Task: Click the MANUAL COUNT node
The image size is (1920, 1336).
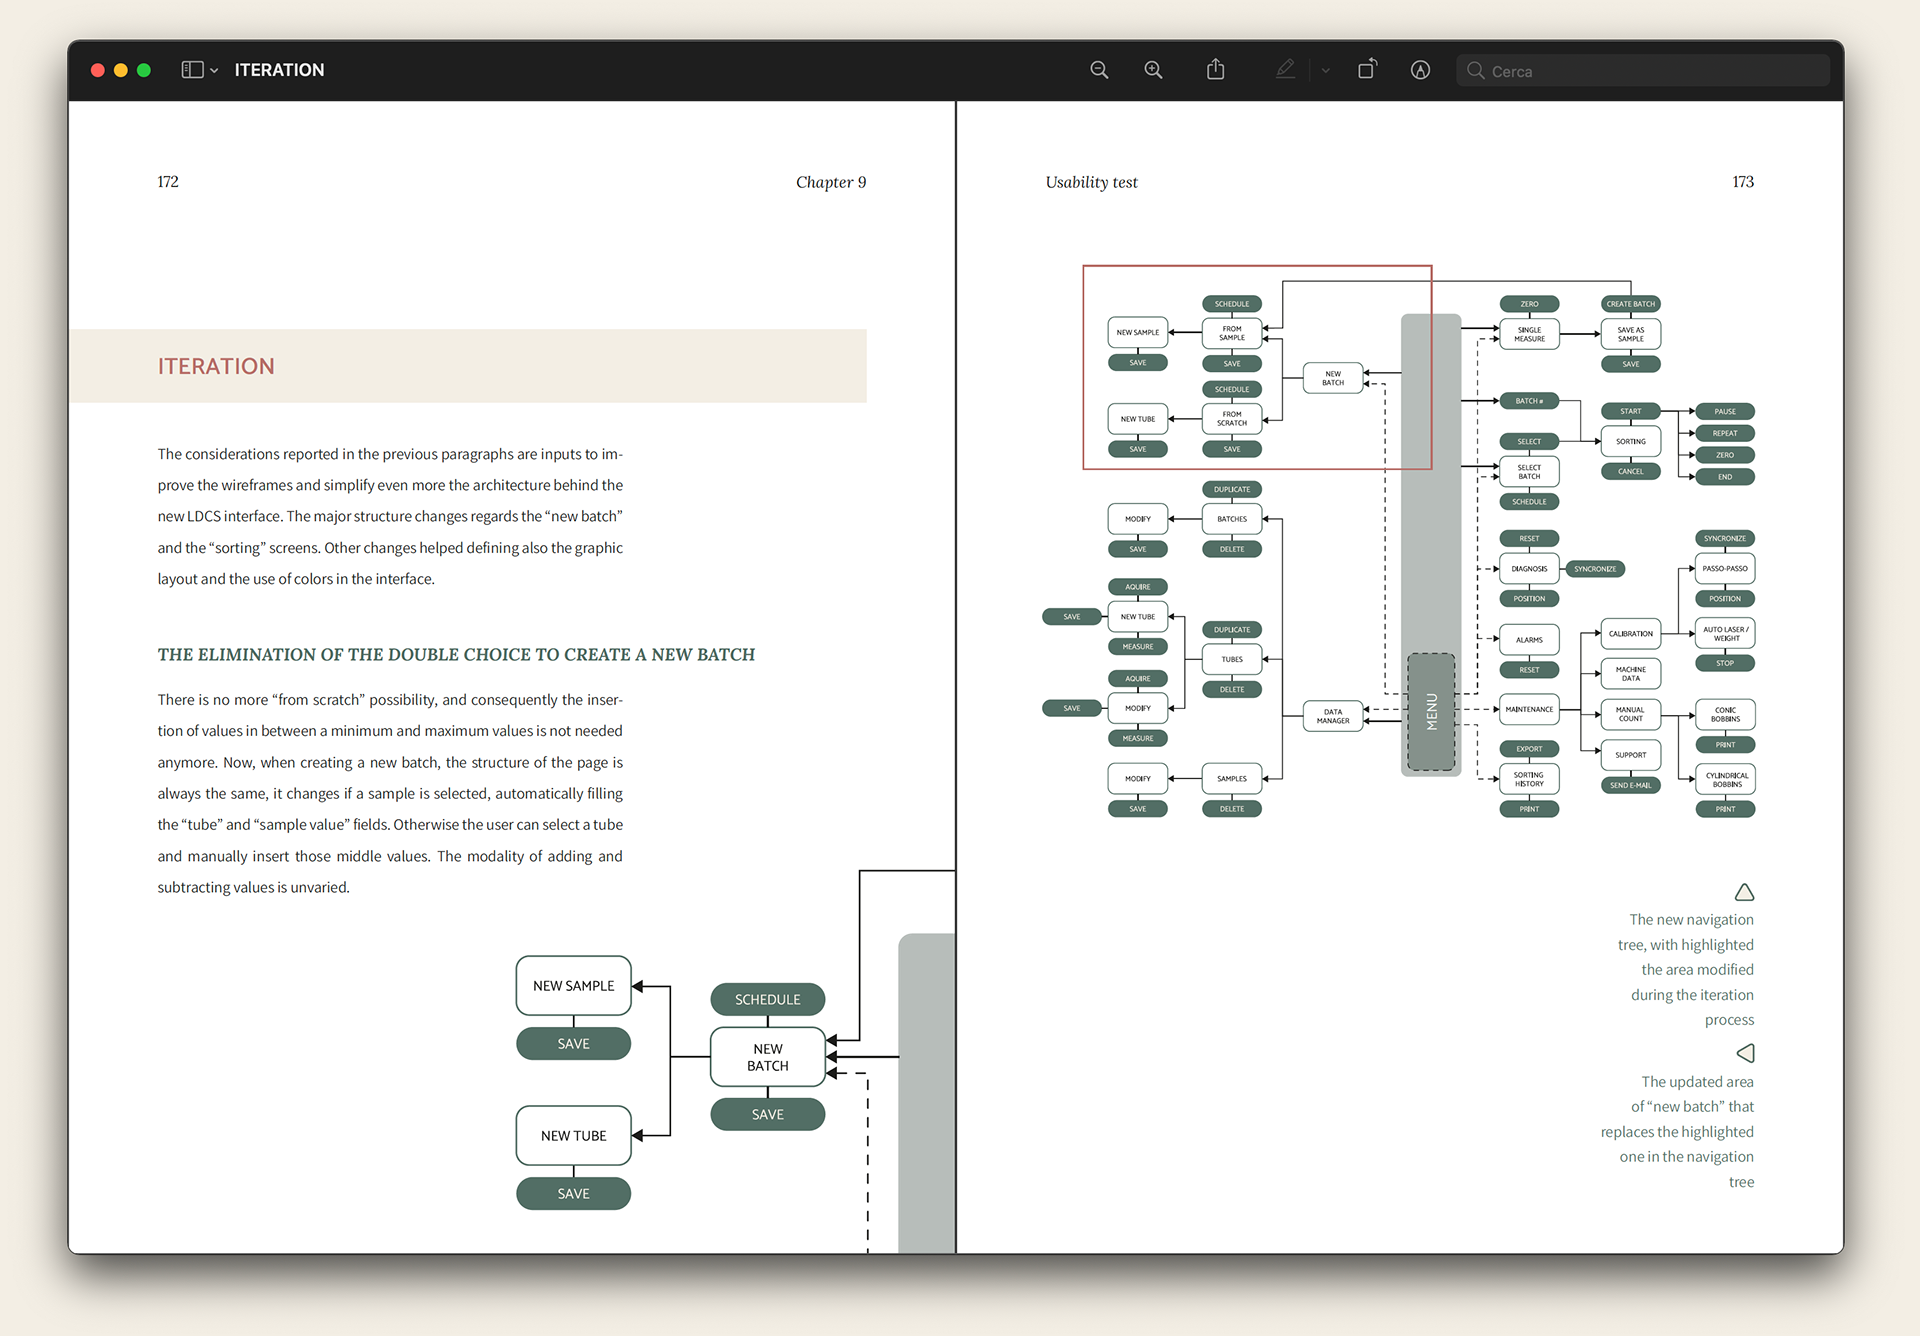Action: (1631, 714)
